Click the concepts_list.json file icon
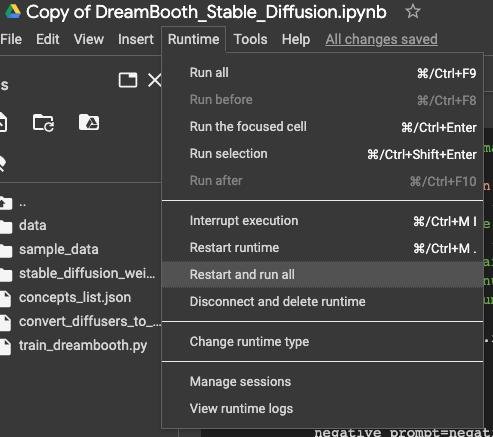Image resolution: width=493 pixels, height=437 pixels. 5,298
